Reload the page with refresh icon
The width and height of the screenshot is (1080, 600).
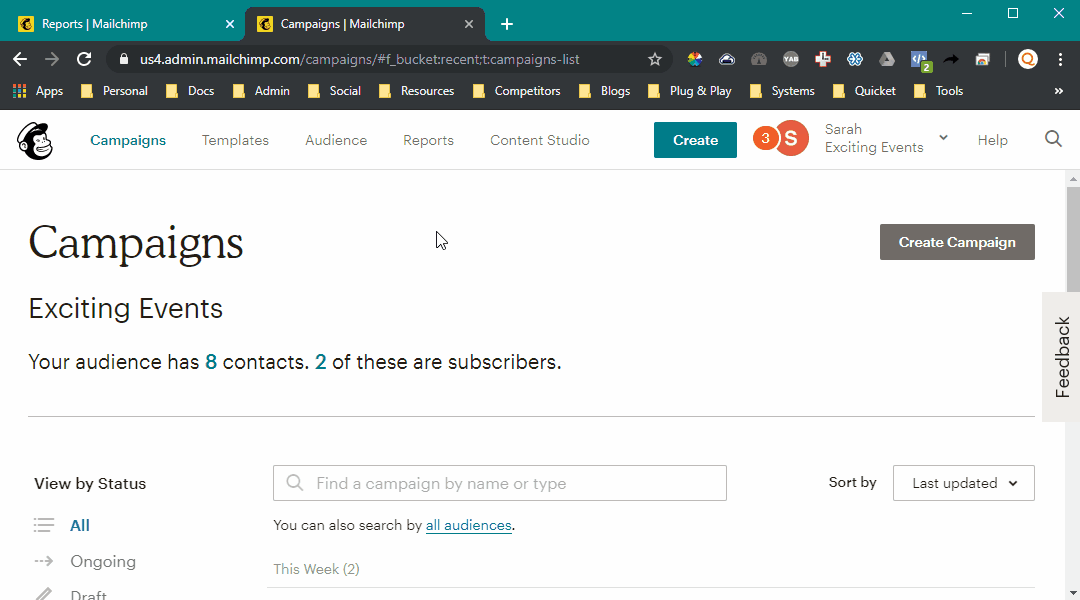pos(84,59)
